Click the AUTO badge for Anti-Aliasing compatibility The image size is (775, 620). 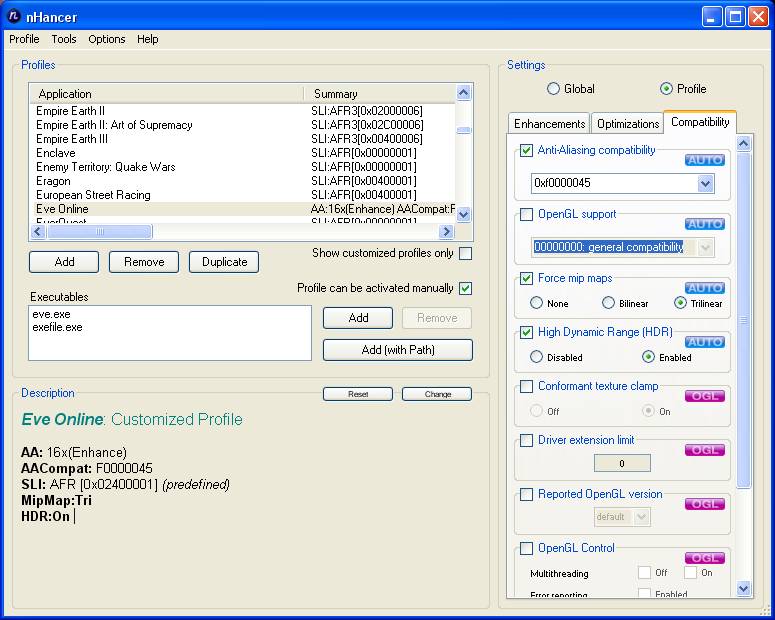[x=704, y=160]
